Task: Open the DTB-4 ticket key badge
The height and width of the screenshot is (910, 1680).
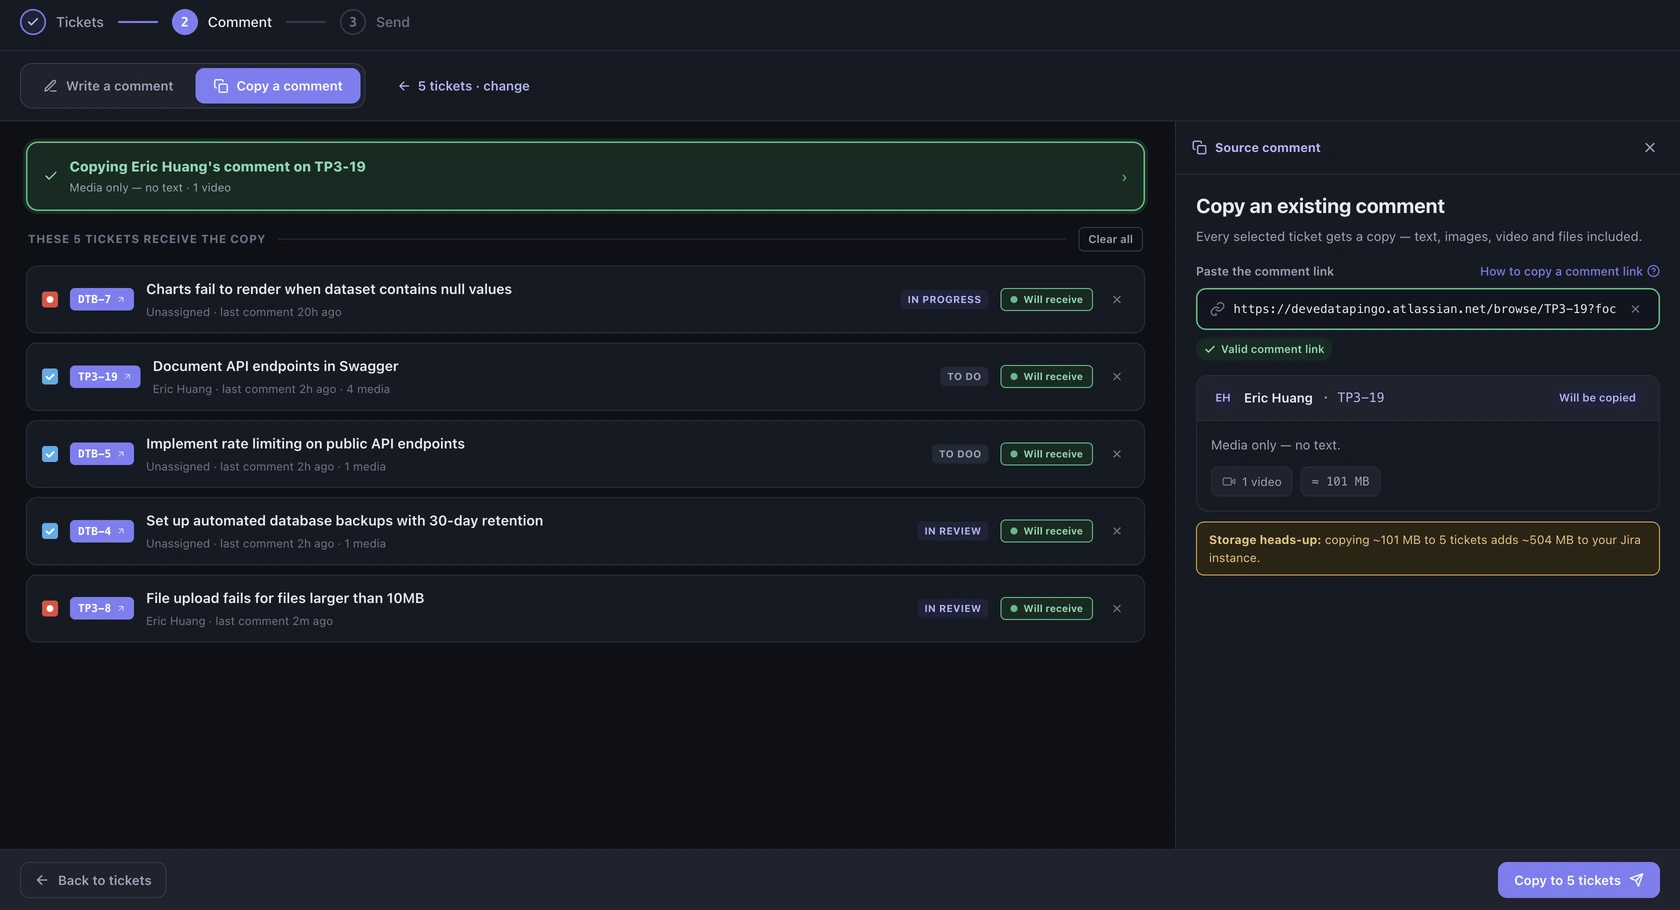Action: point(102,531)
